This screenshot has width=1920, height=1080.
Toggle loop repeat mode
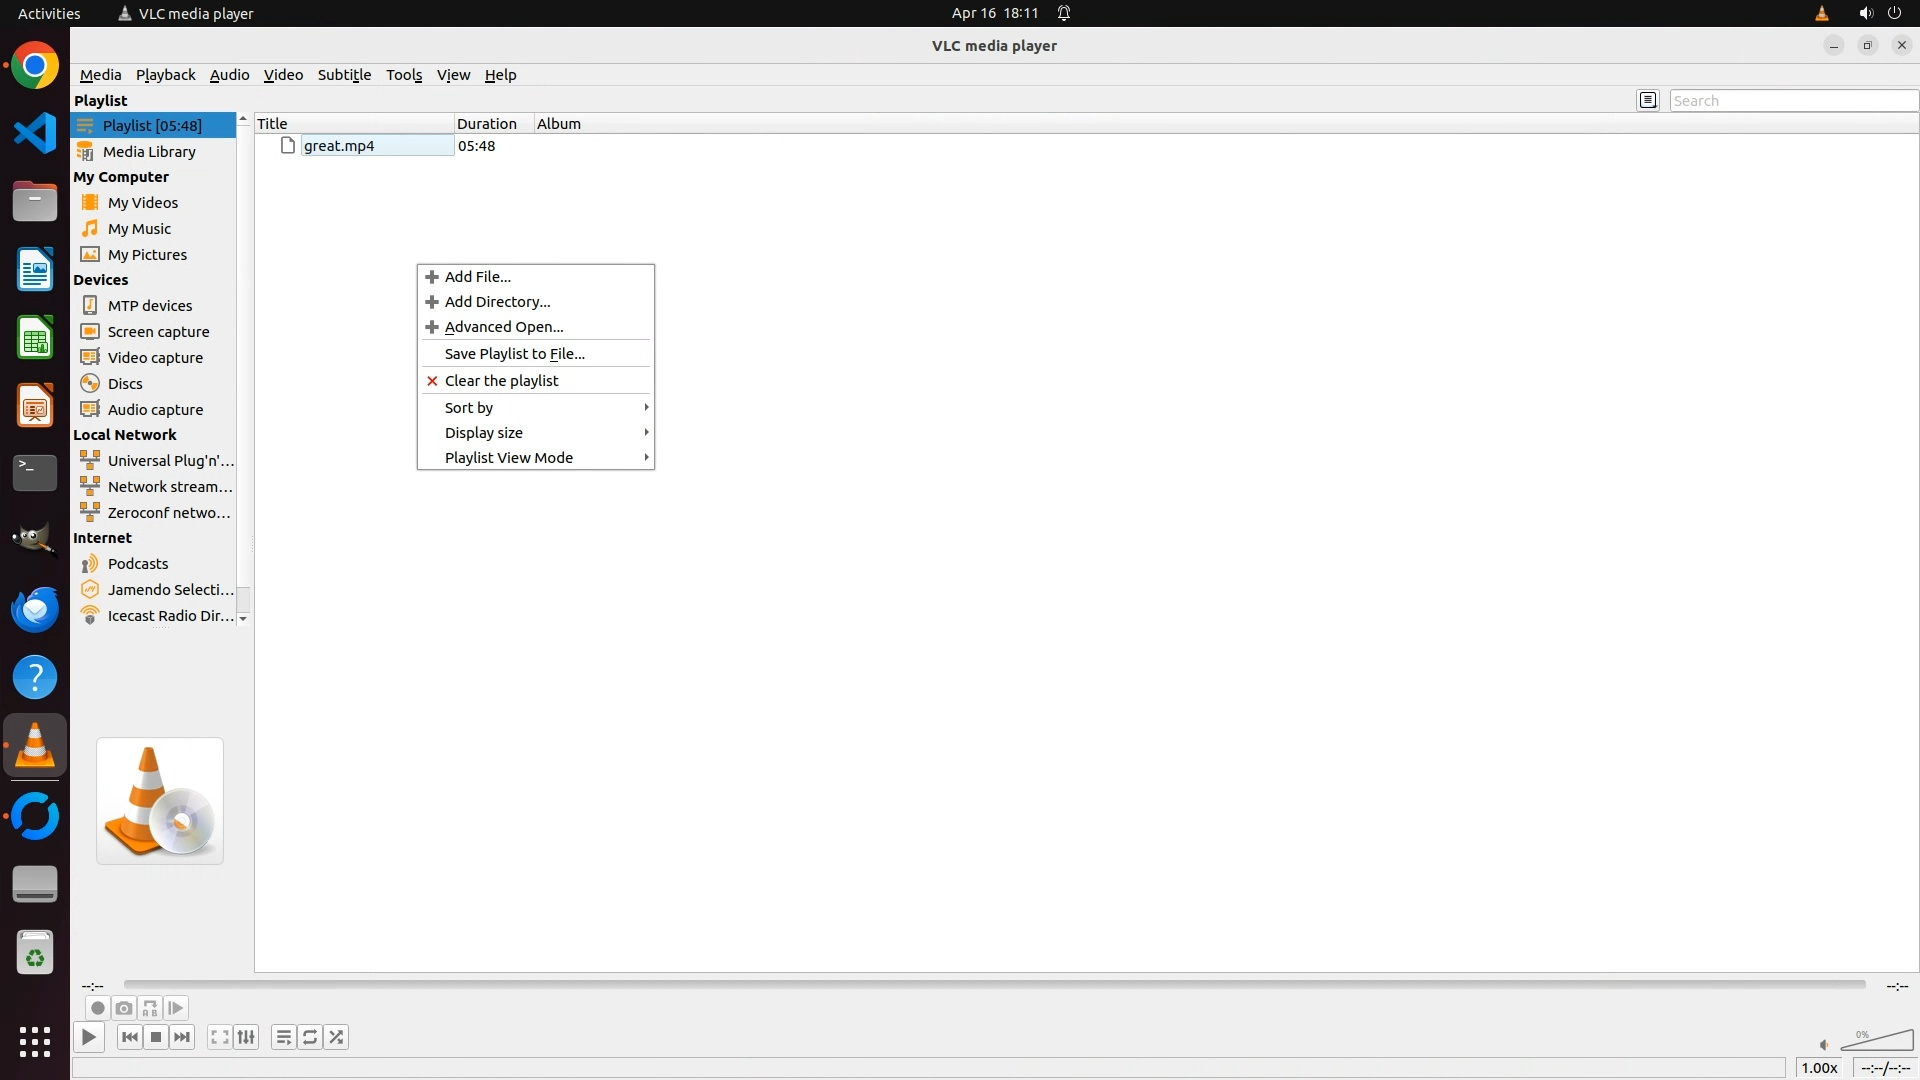click(x=310, y=1037)
